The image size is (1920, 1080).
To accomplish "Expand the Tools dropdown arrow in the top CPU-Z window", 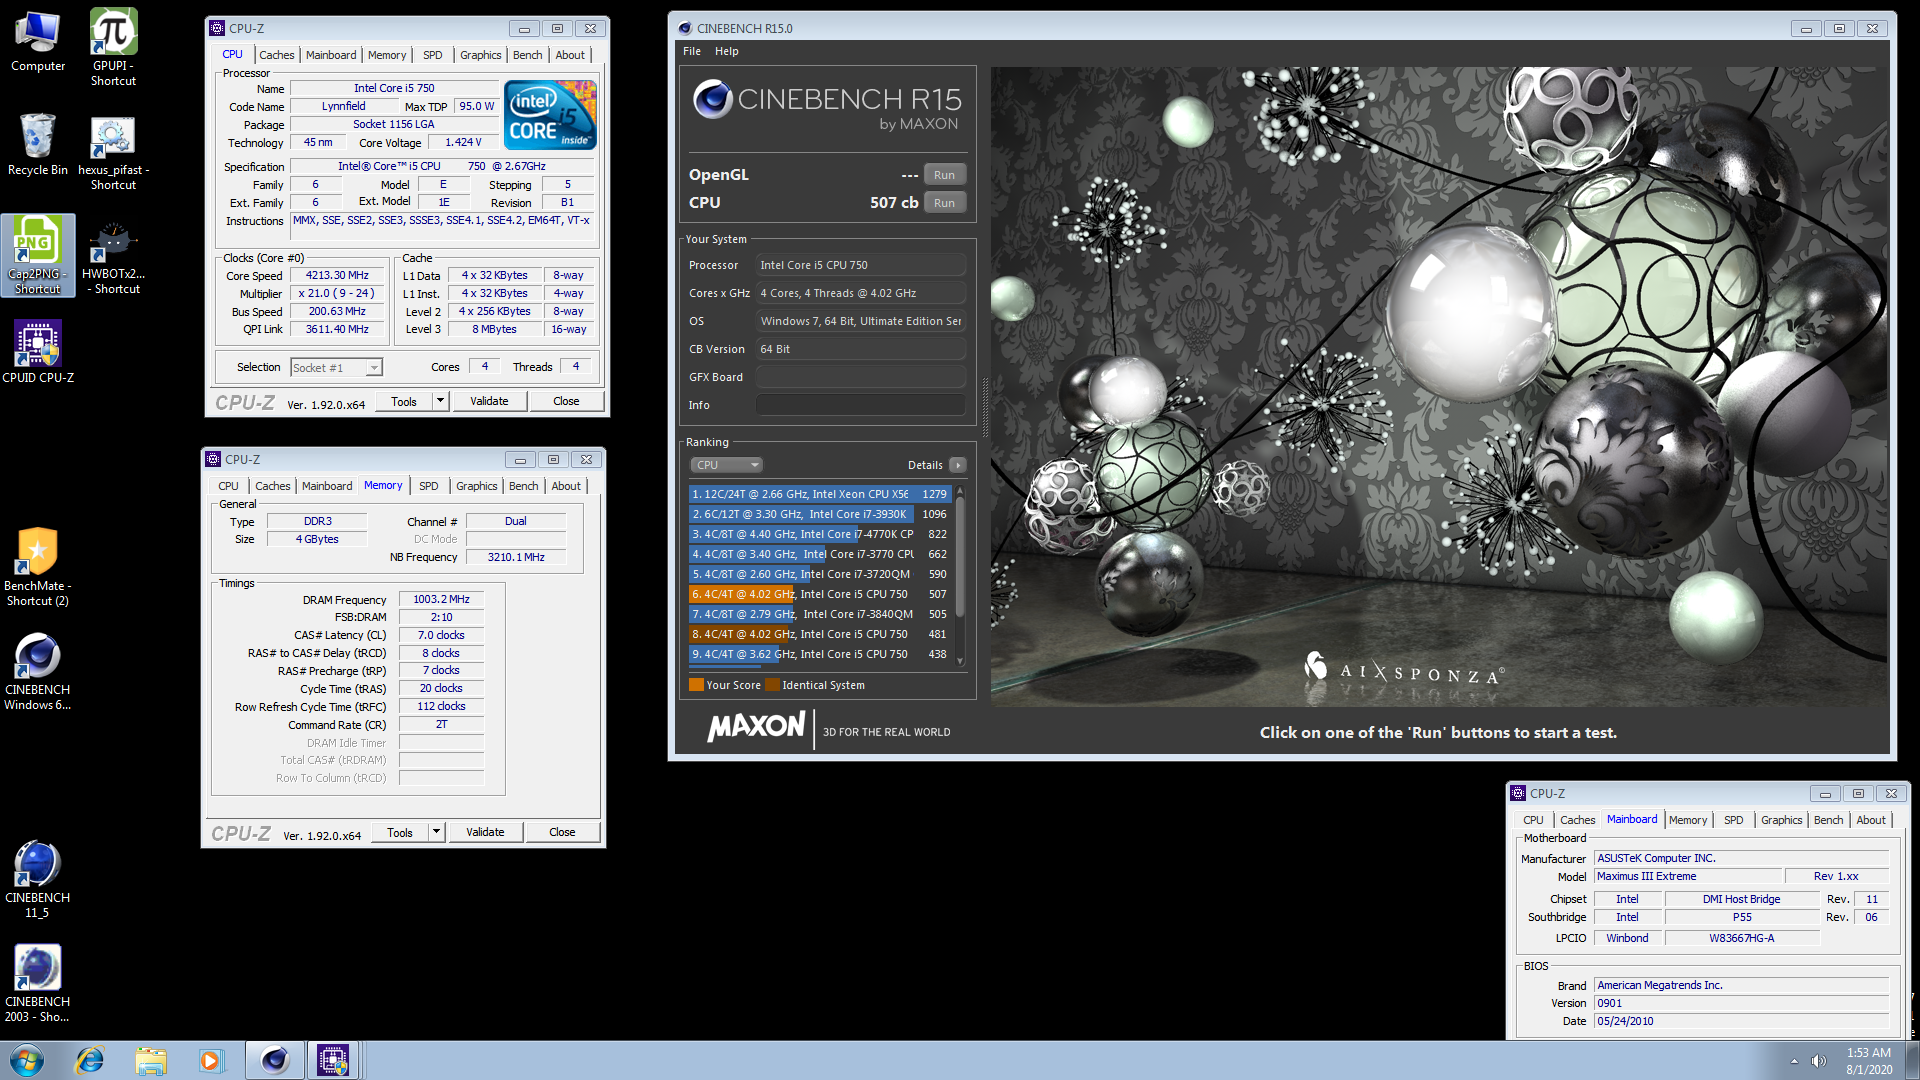I will pos(439,401).
